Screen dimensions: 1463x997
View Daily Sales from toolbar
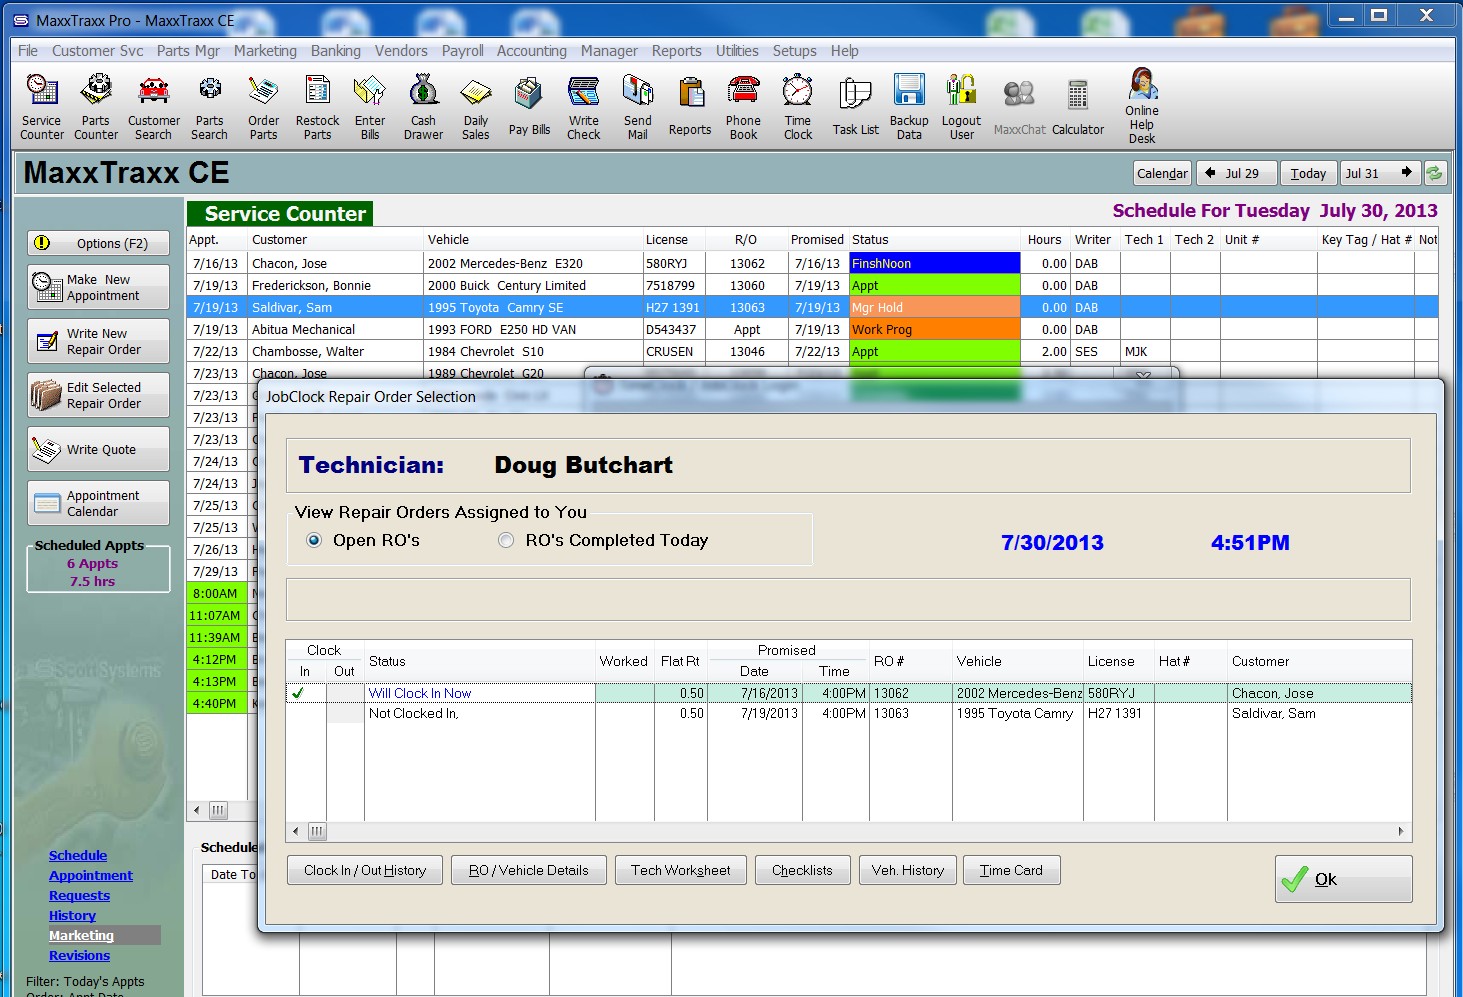coord(476,107)
